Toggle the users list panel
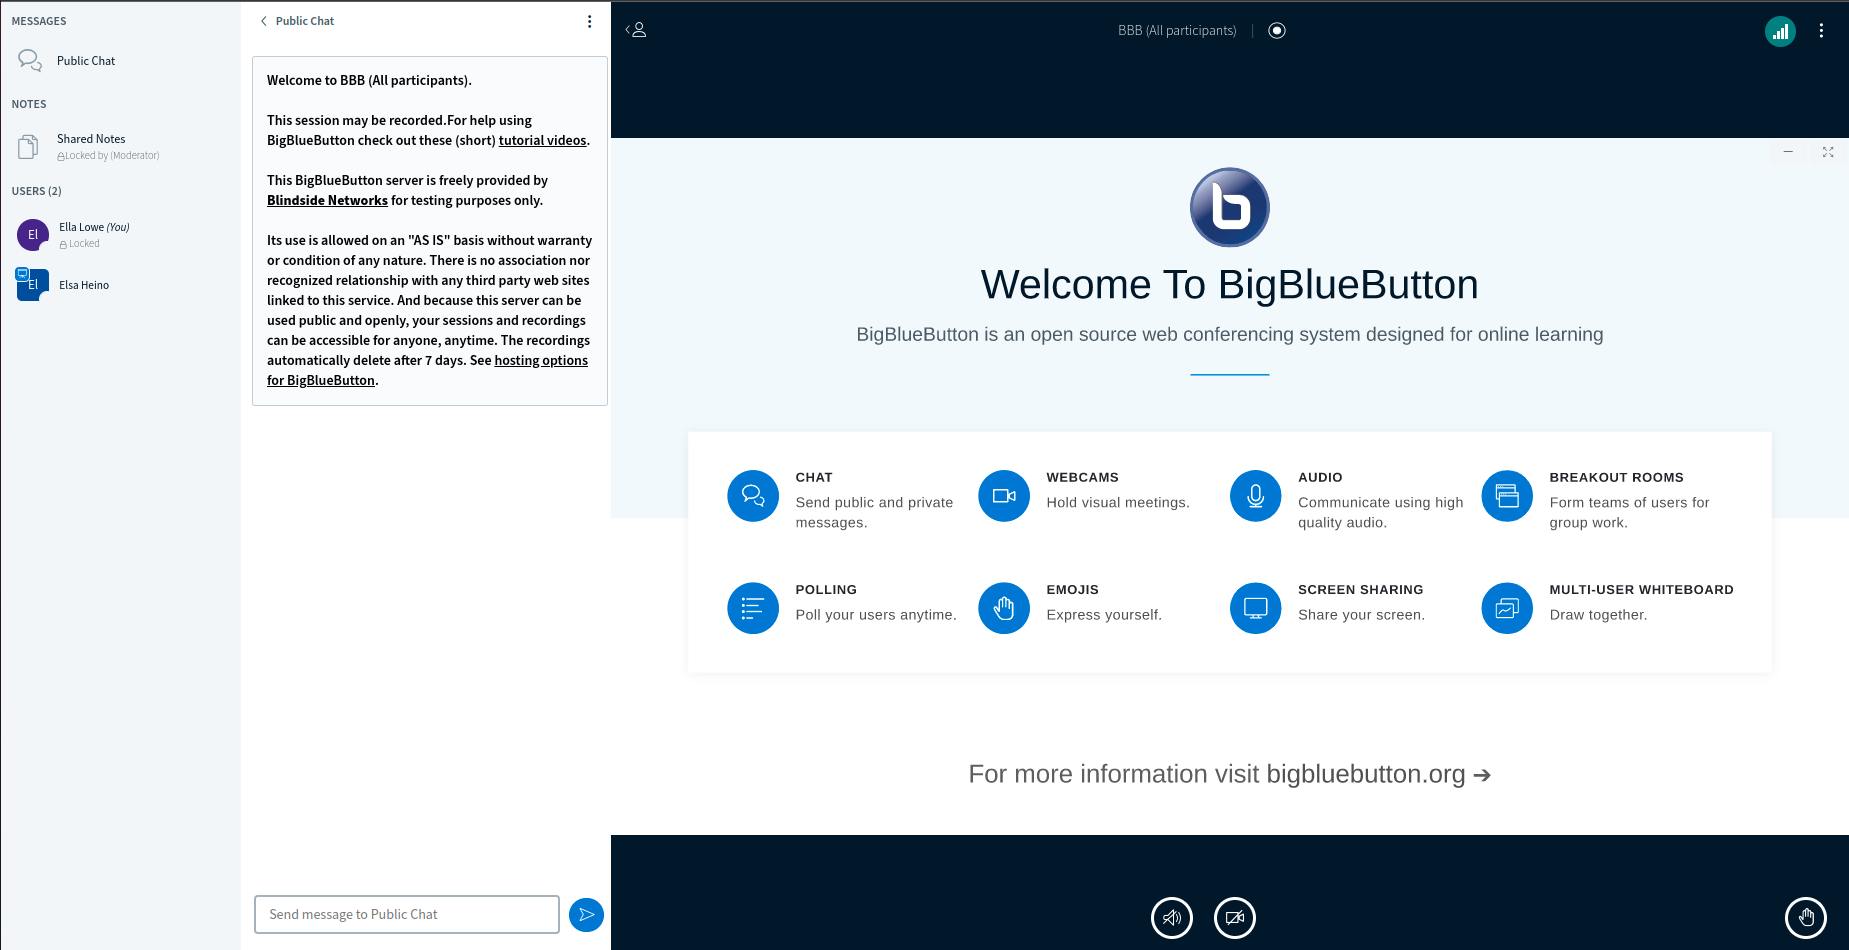This screenshot has height=950, width=1849. pos(636,30)
